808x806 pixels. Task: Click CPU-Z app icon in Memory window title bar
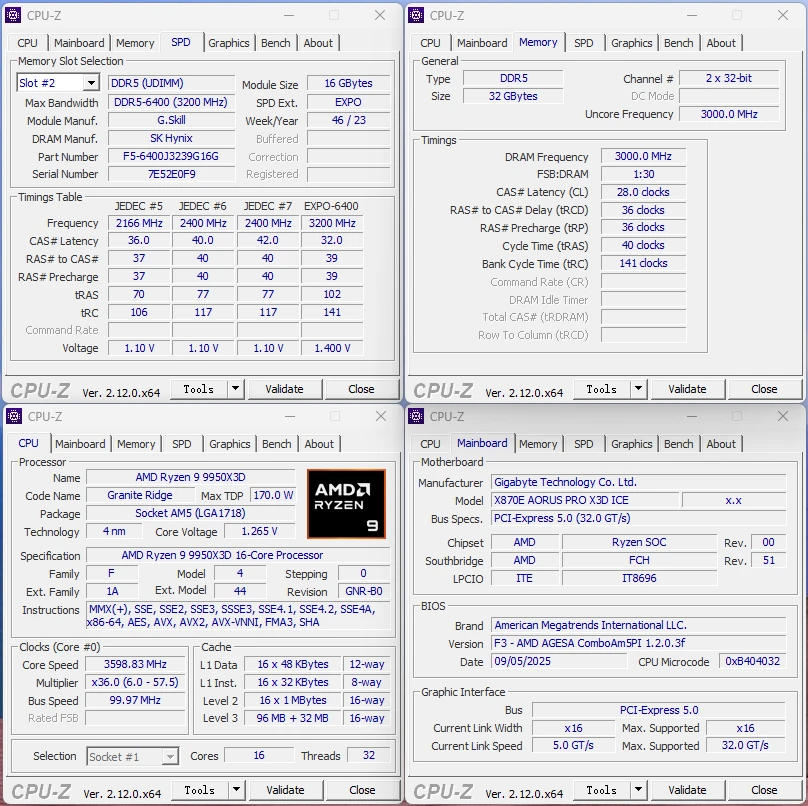[x=416, y=15]
